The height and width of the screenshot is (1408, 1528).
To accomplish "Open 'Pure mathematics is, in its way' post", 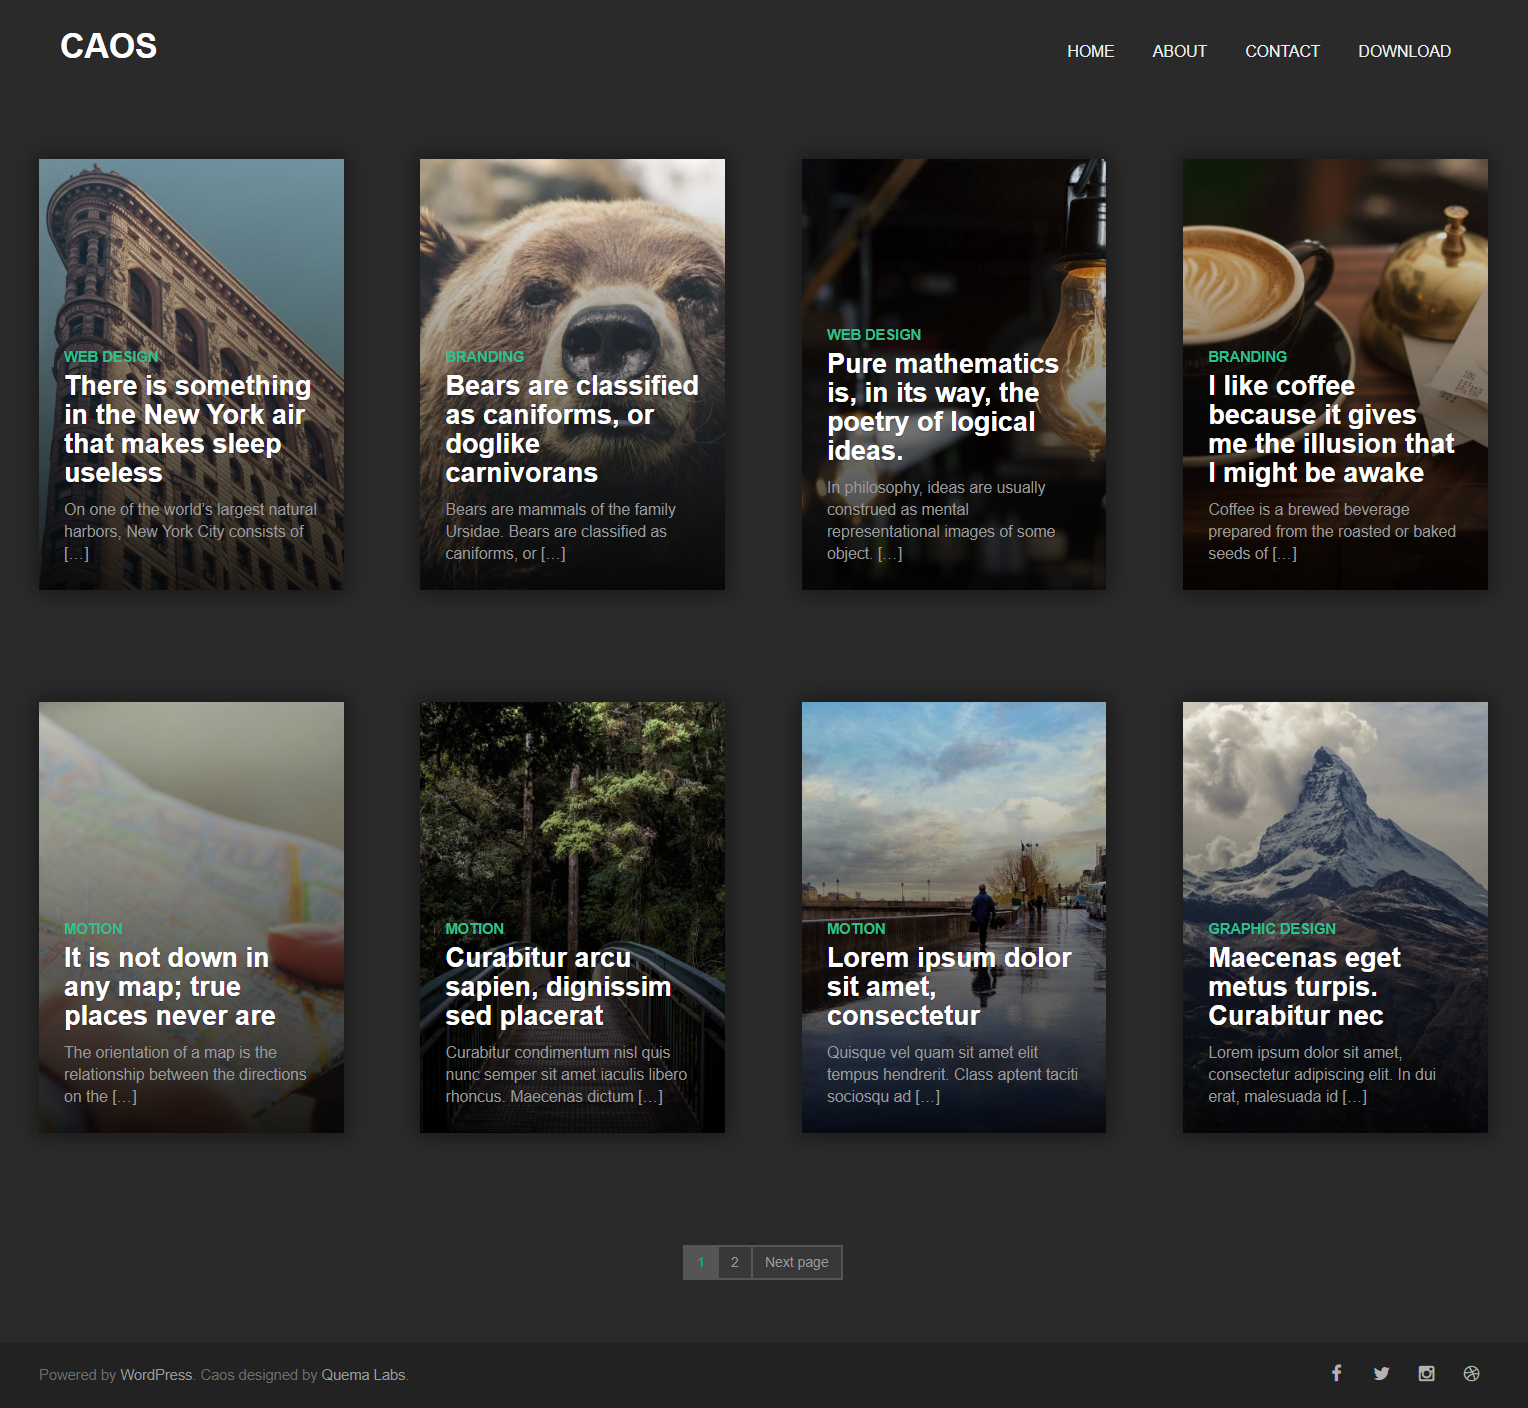I will pos(942,407).
